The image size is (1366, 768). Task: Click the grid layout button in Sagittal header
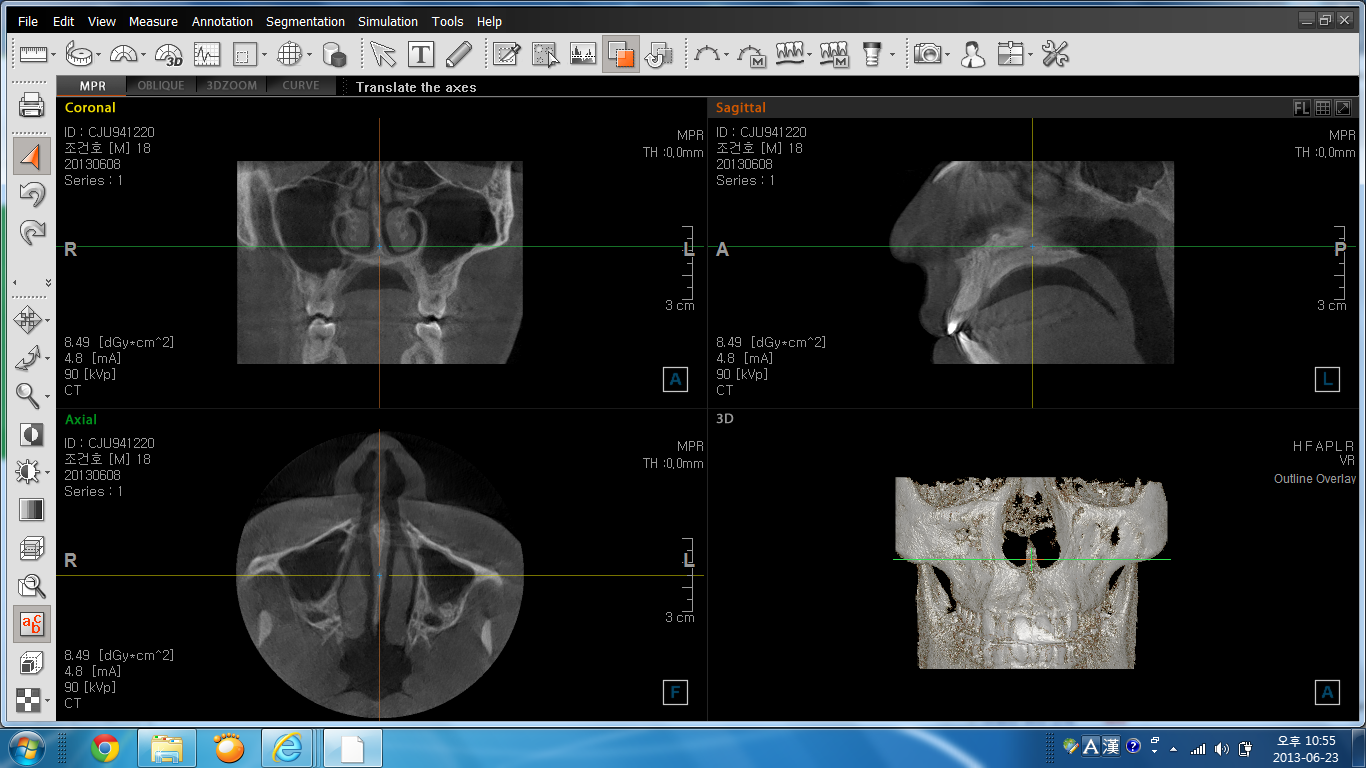[1322, 108]
